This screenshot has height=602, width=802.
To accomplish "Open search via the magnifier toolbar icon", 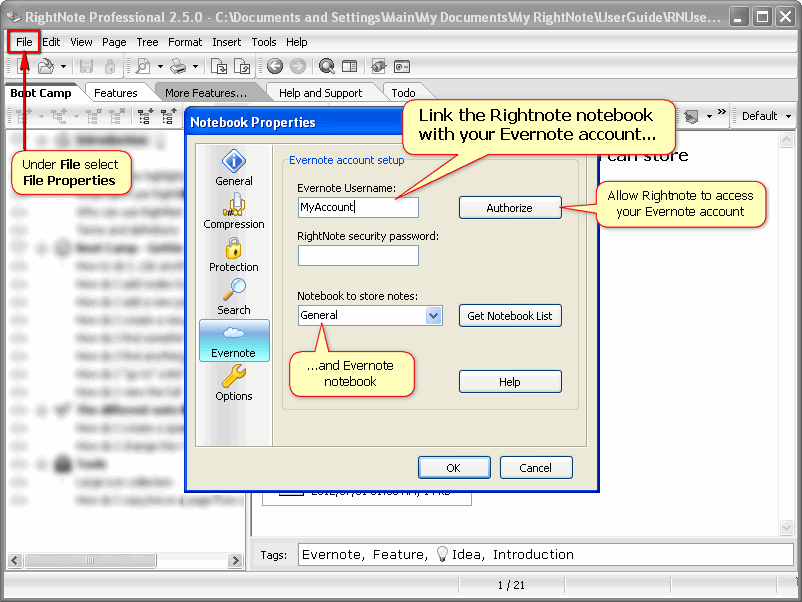I will tap(326, 66).
